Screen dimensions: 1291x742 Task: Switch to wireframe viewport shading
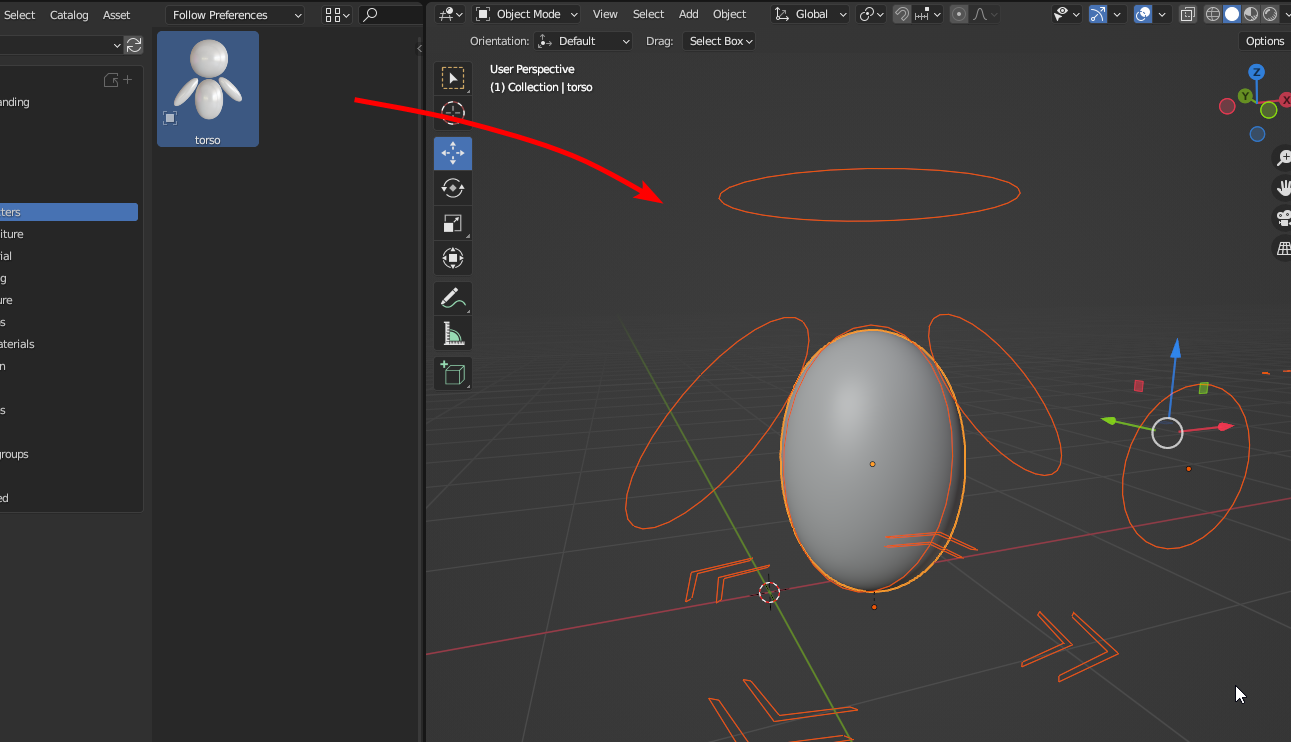(x=1213, y=14)
